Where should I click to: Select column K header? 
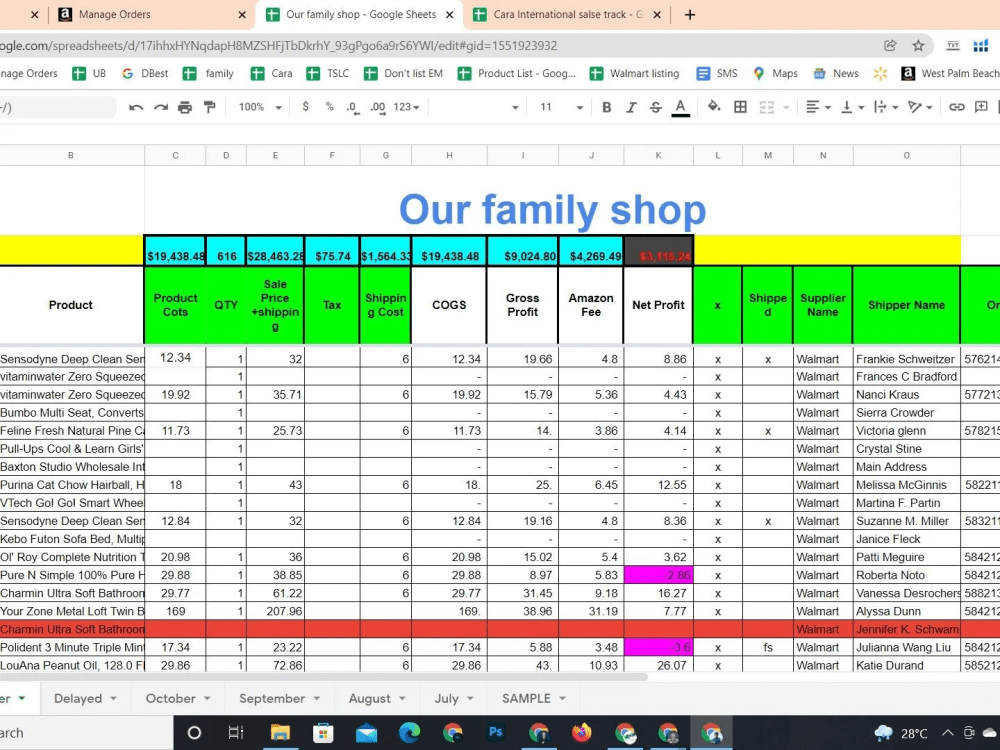(658, 155)
